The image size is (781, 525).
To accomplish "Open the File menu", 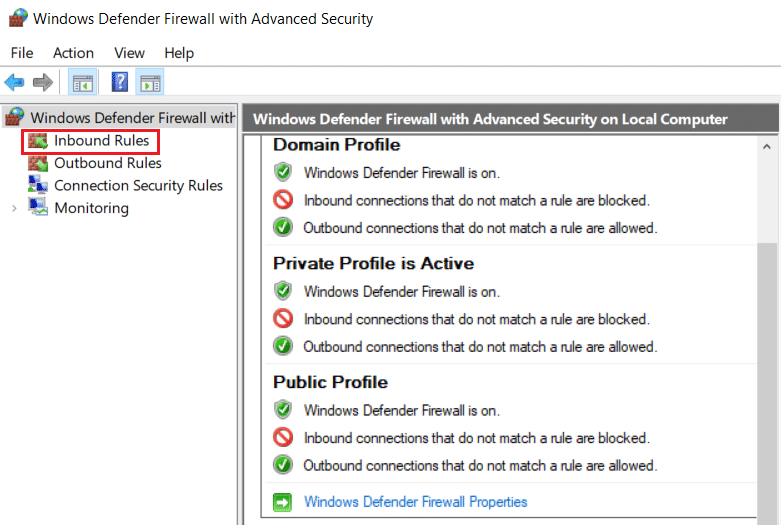I will click(x=22, y=53).
